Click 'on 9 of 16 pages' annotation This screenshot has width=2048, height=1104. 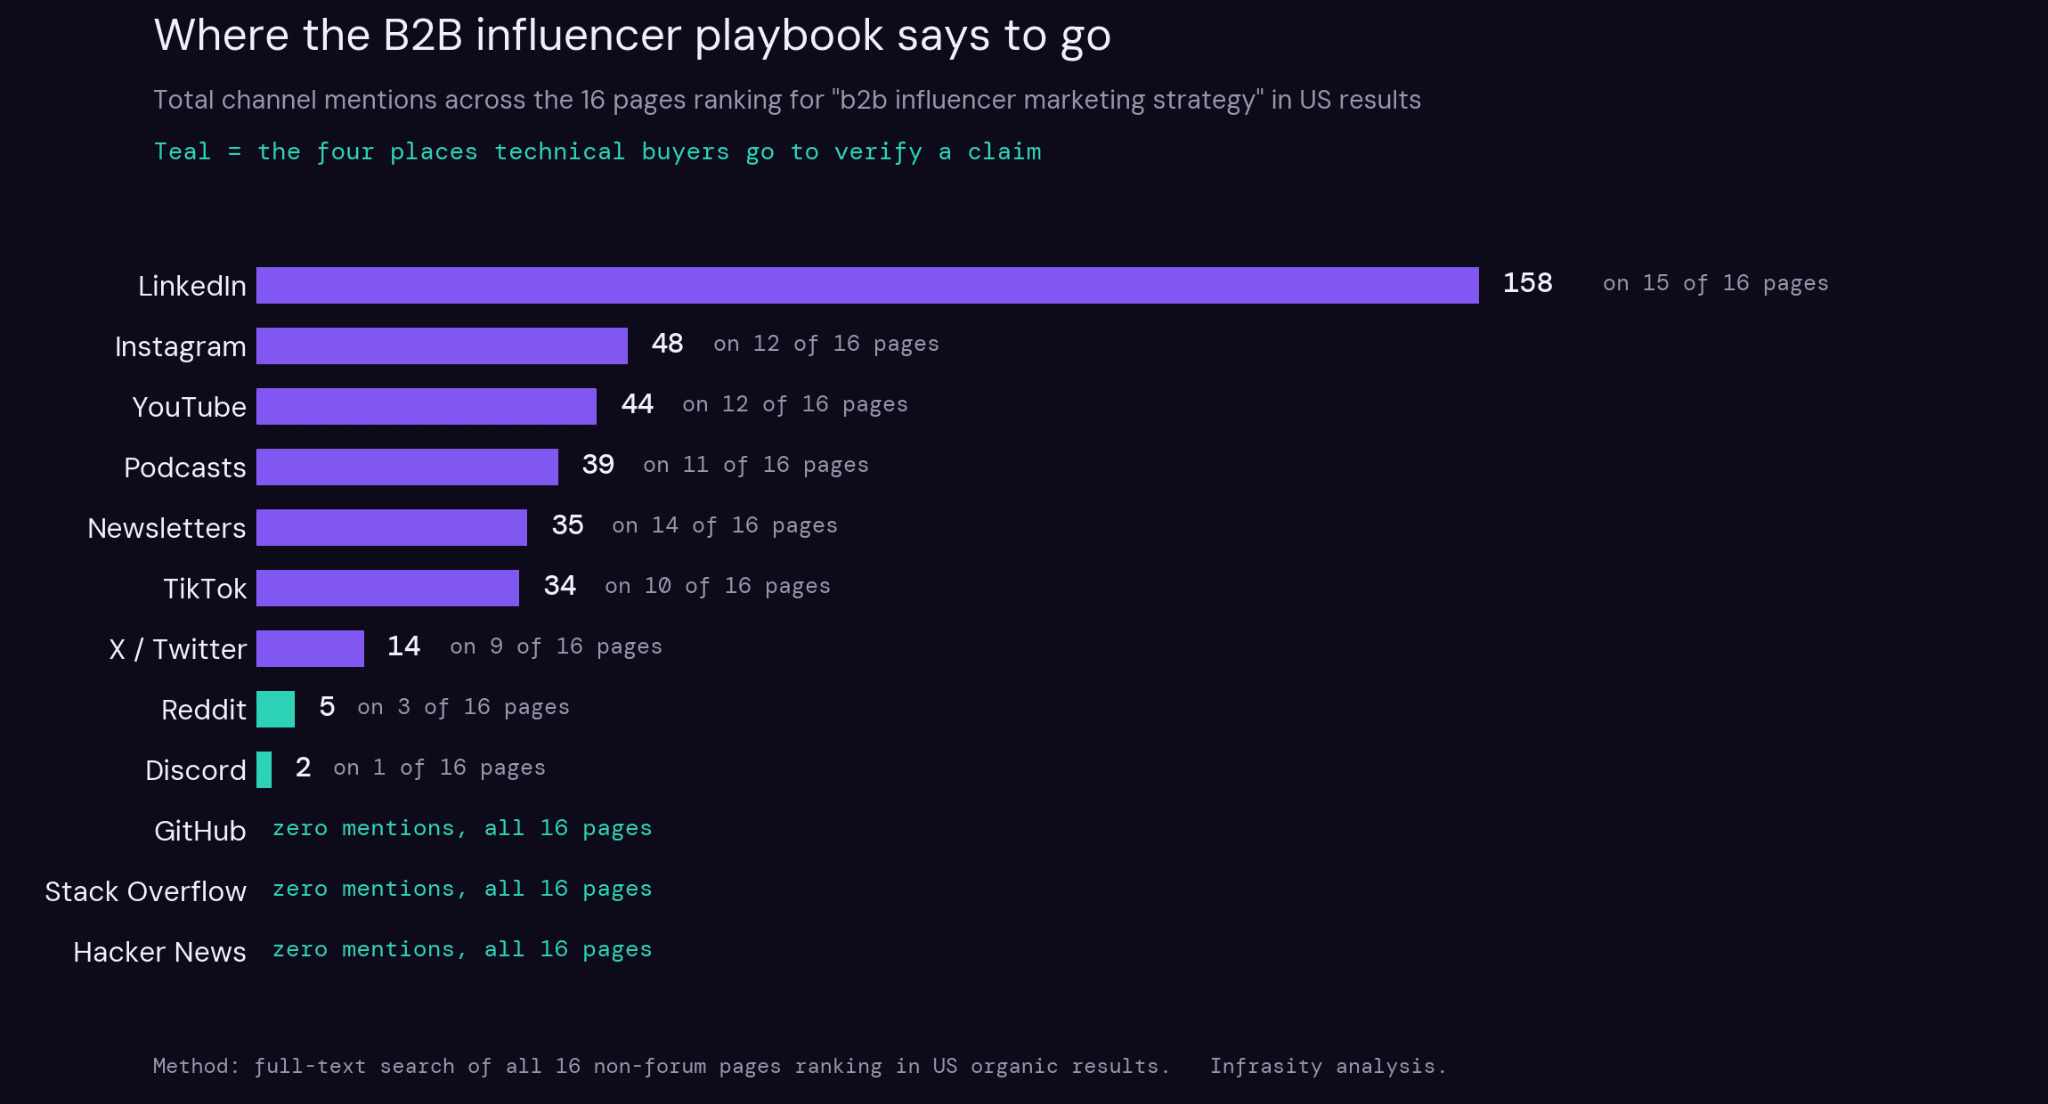click(556, 647)
